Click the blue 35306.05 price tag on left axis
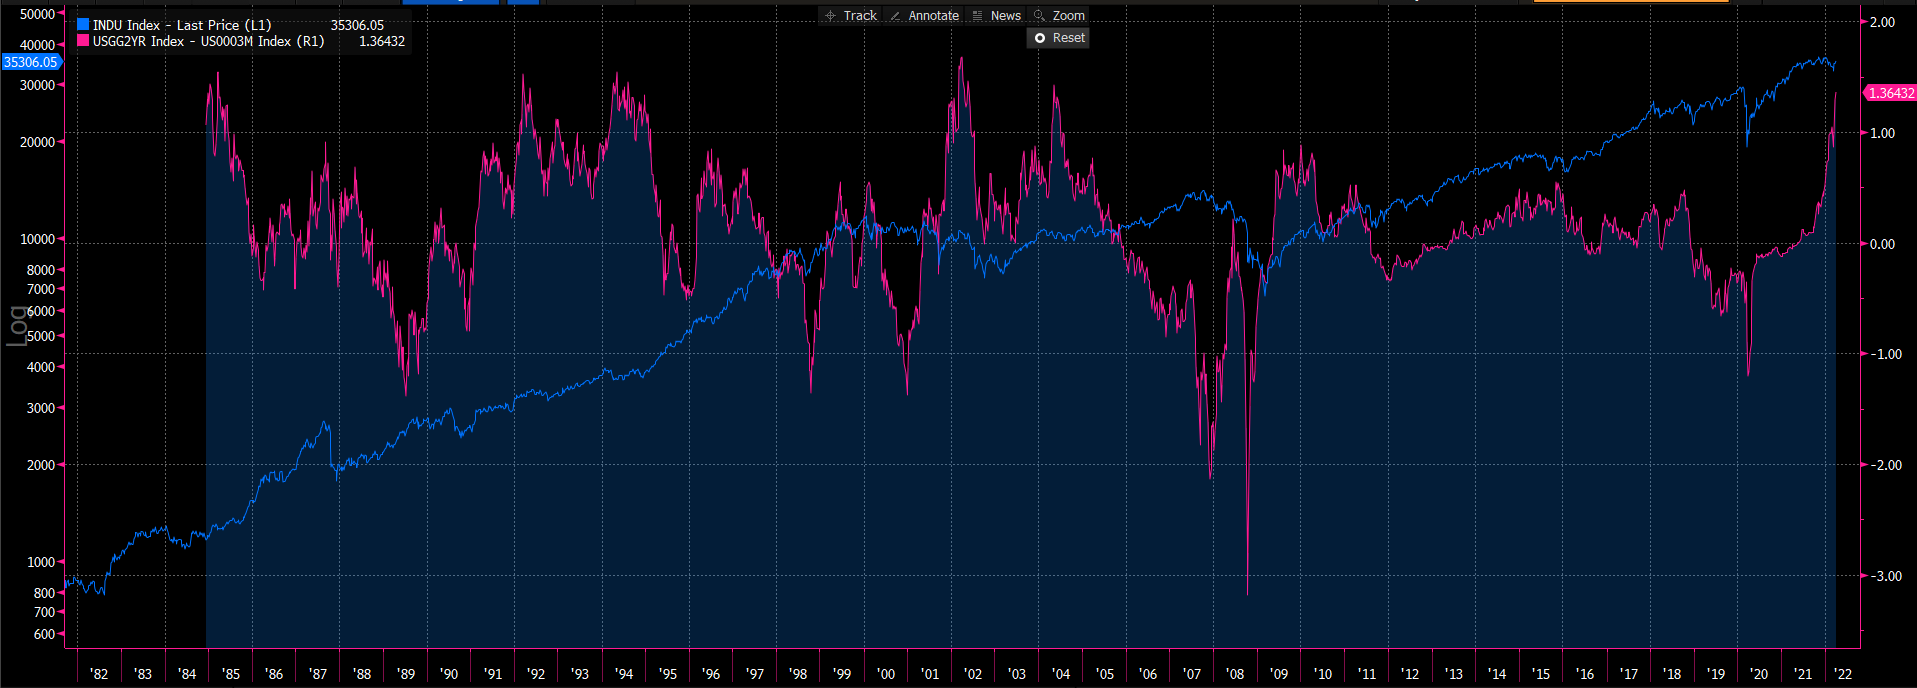Image resolution: width=1917 pixels, height=688 pixels. coord(30,62)
